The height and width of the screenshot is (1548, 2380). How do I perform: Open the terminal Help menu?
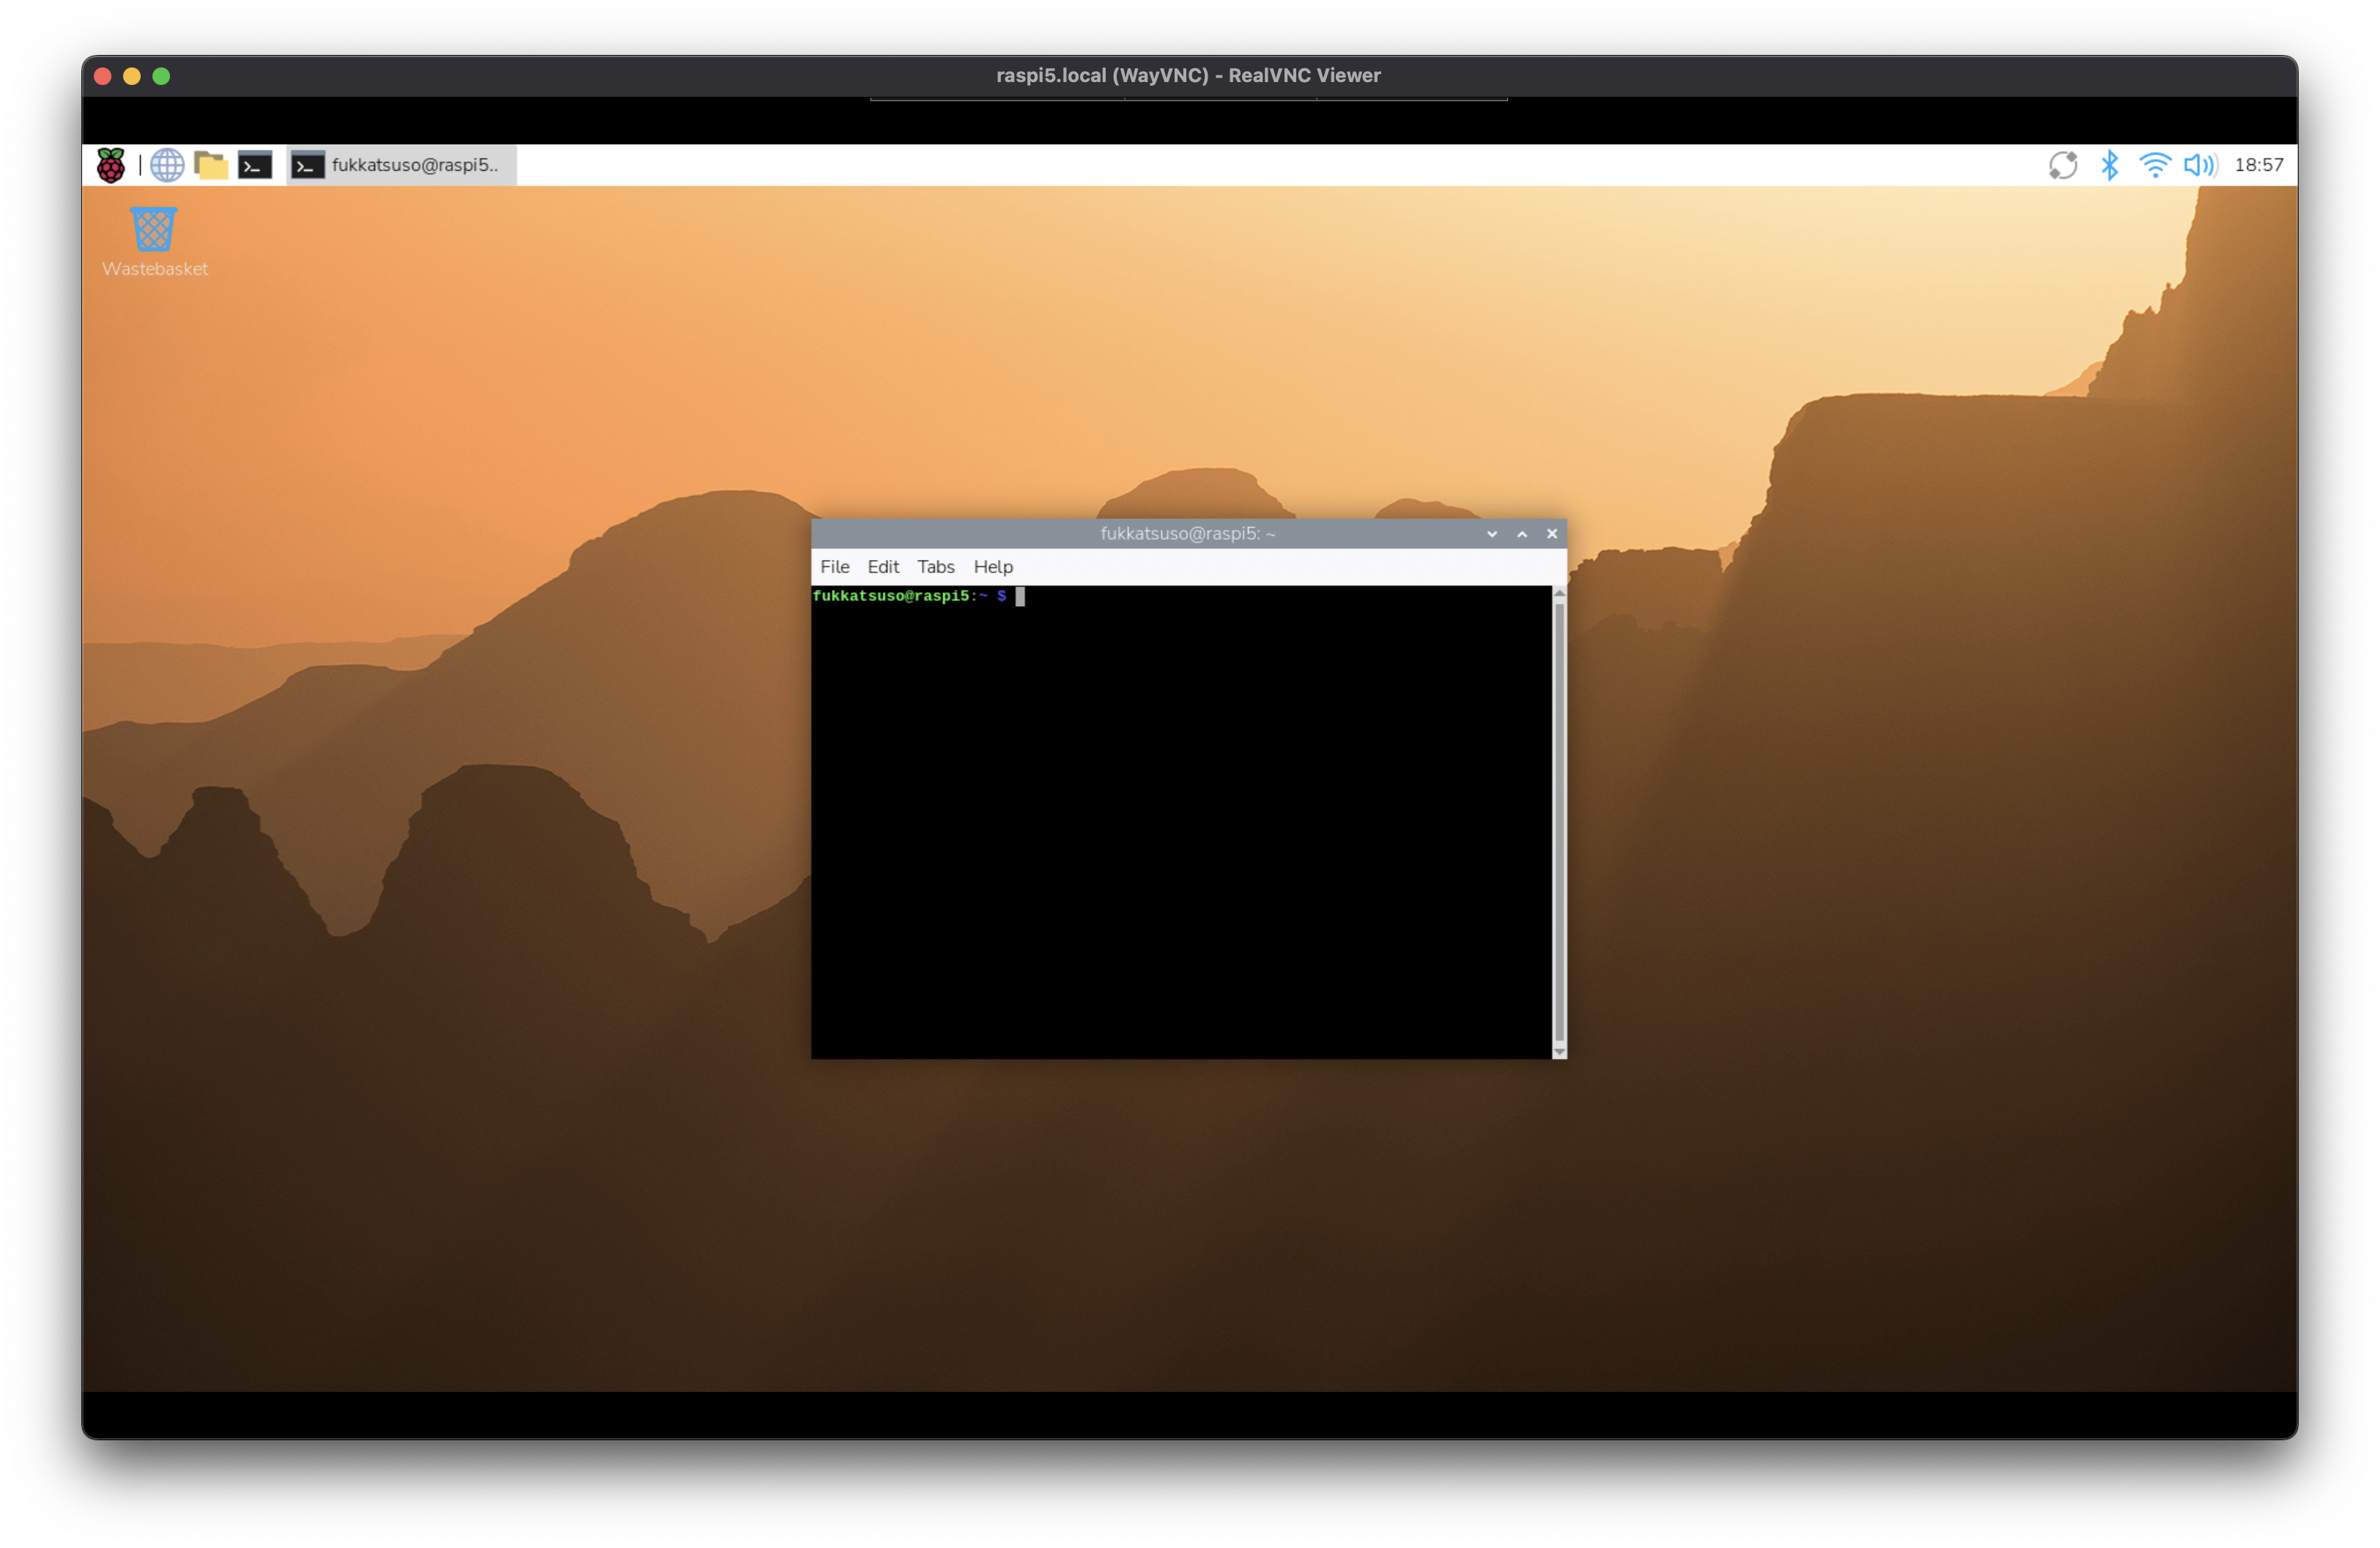tap(992, 567)
